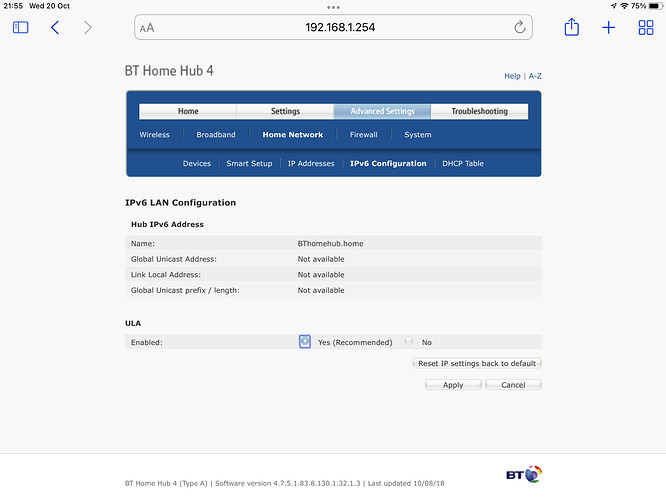Select No for ULA enabled
This screenshot has width=666, height=500.
(x=409, y=341)
